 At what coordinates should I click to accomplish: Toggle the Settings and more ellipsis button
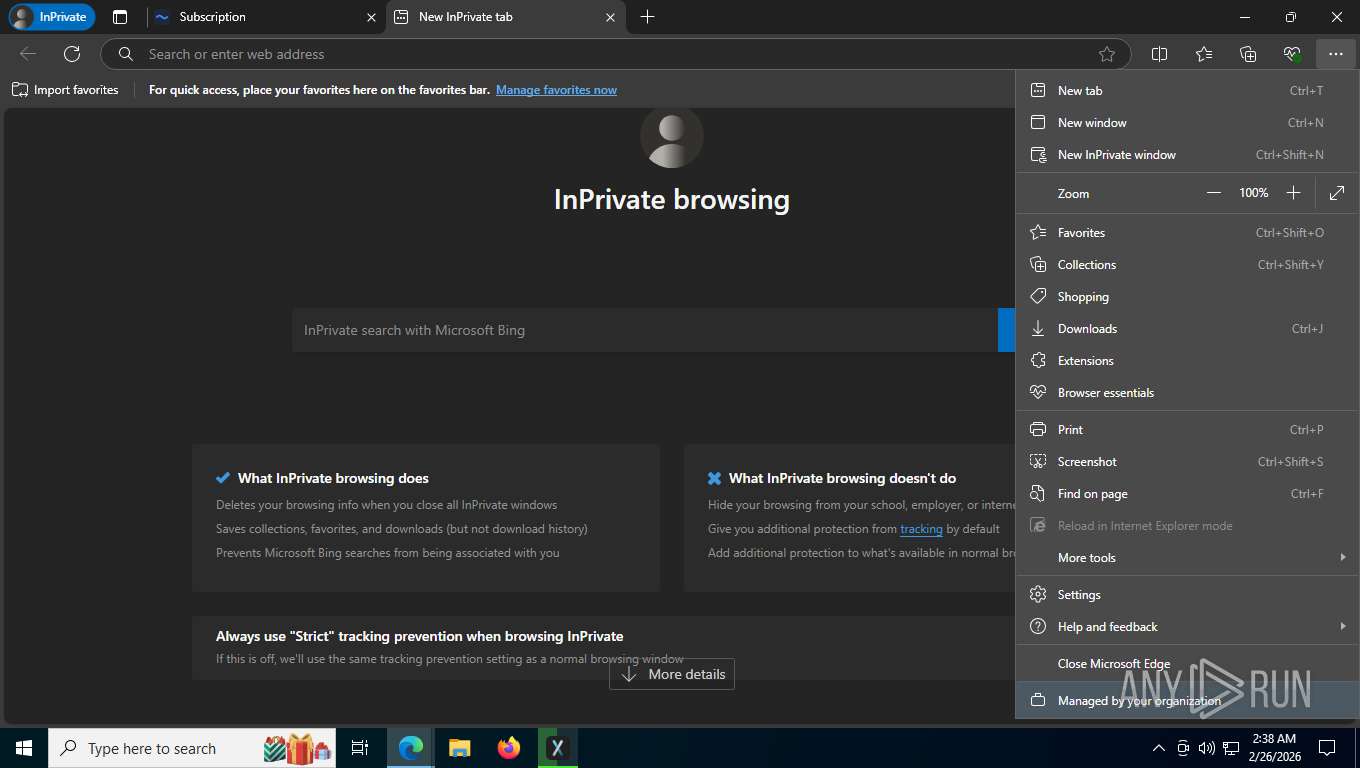[x=1336, y=54]
